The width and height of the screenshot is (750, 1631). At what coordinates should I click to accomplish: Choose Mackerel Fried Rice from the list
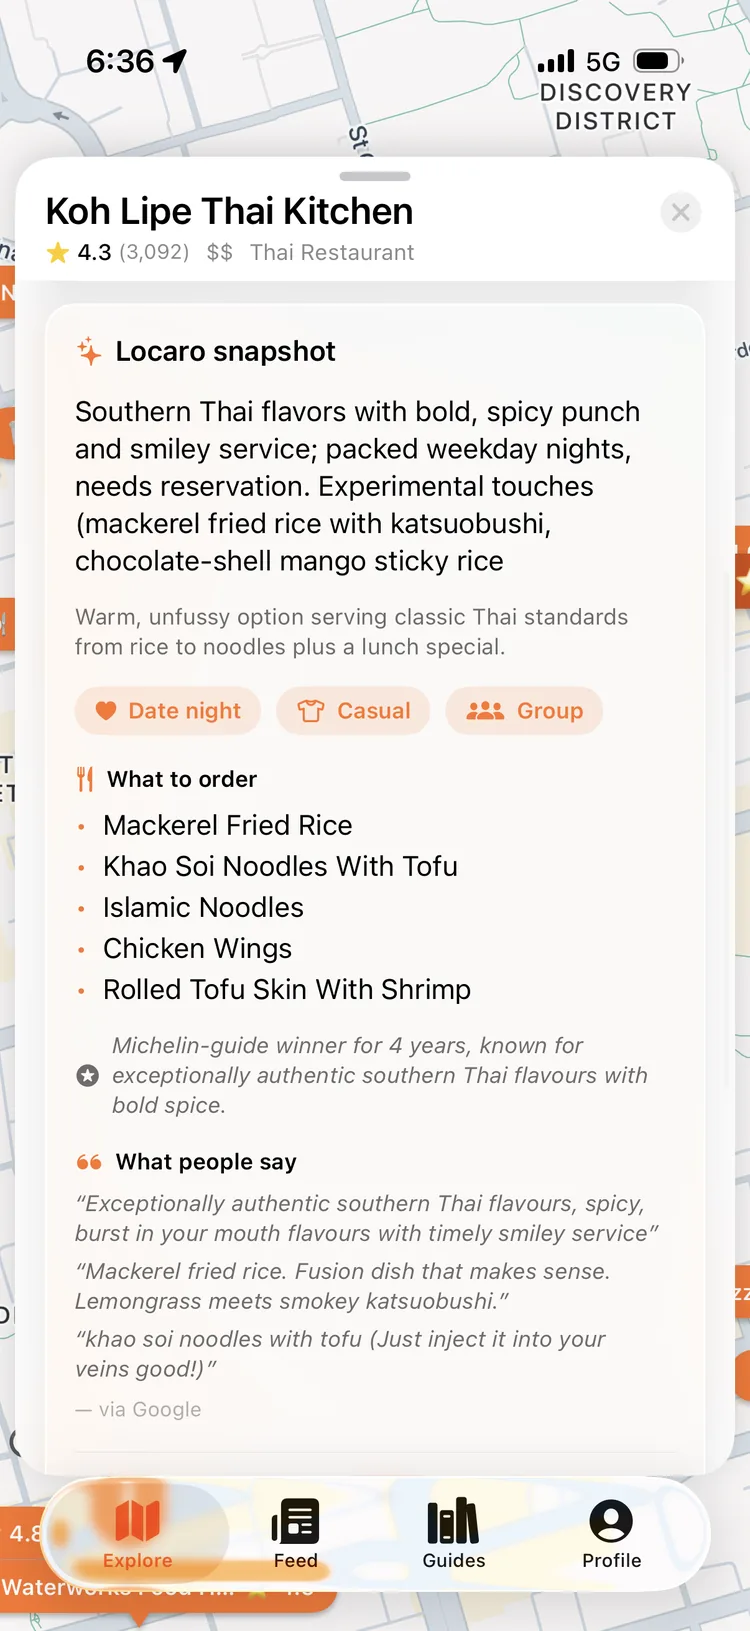[228, 825]
